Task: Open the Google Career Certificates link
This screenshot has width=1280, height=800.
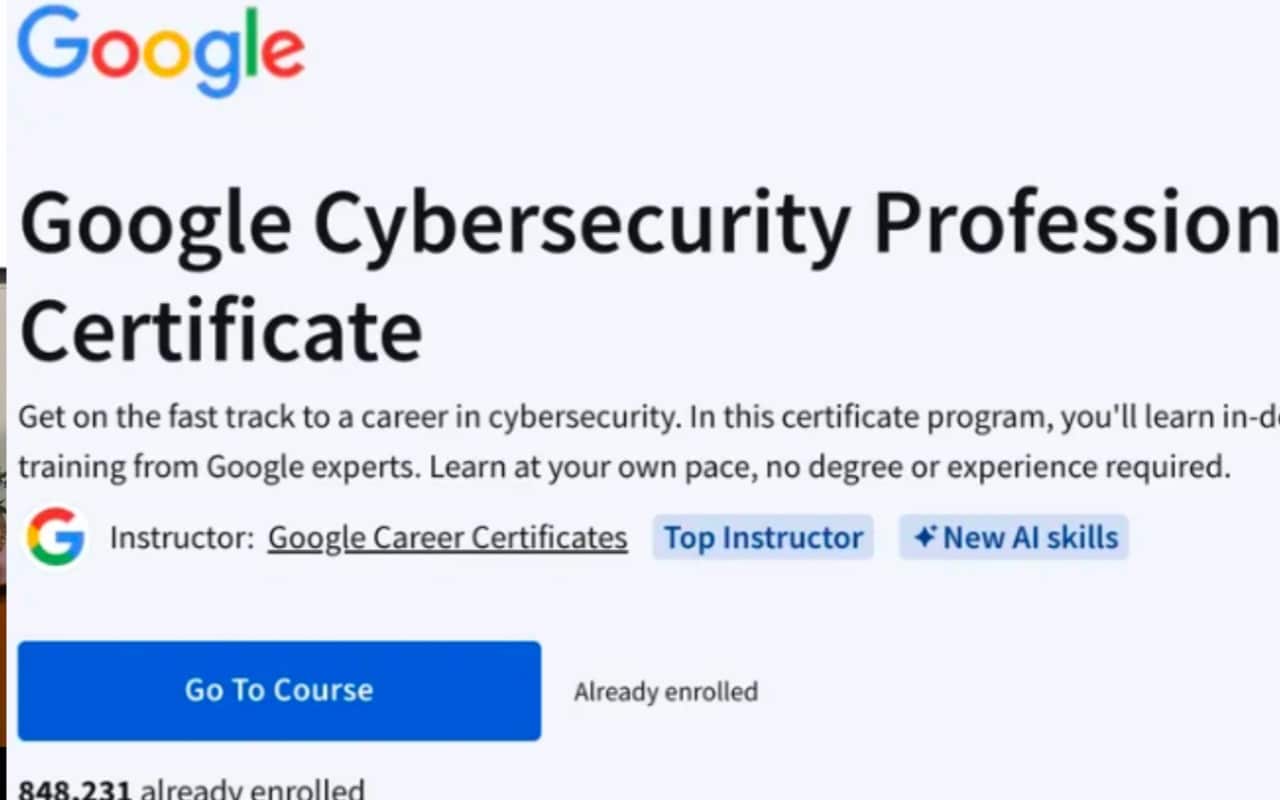Action: (x=446, y=537)
